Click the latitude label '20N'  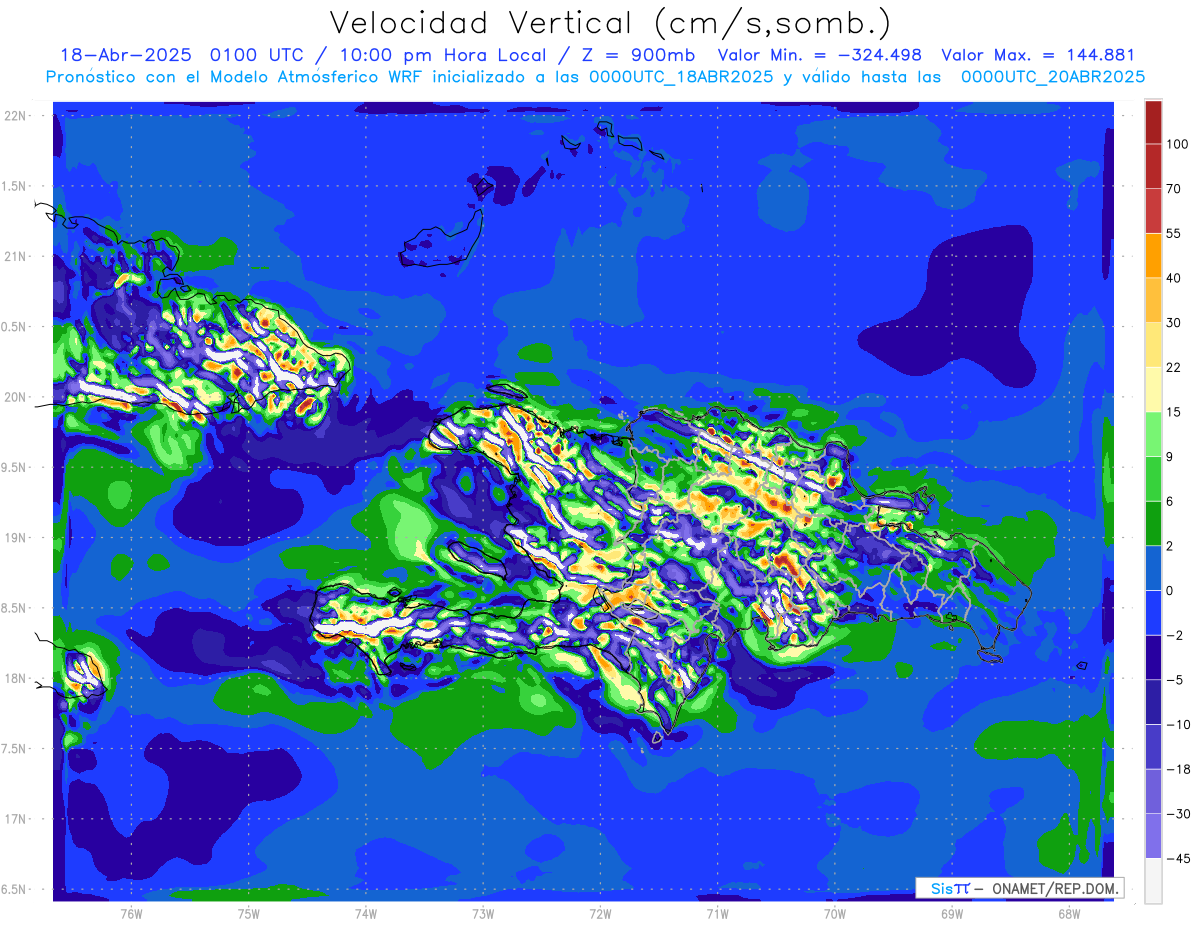[x=15, y=398]
